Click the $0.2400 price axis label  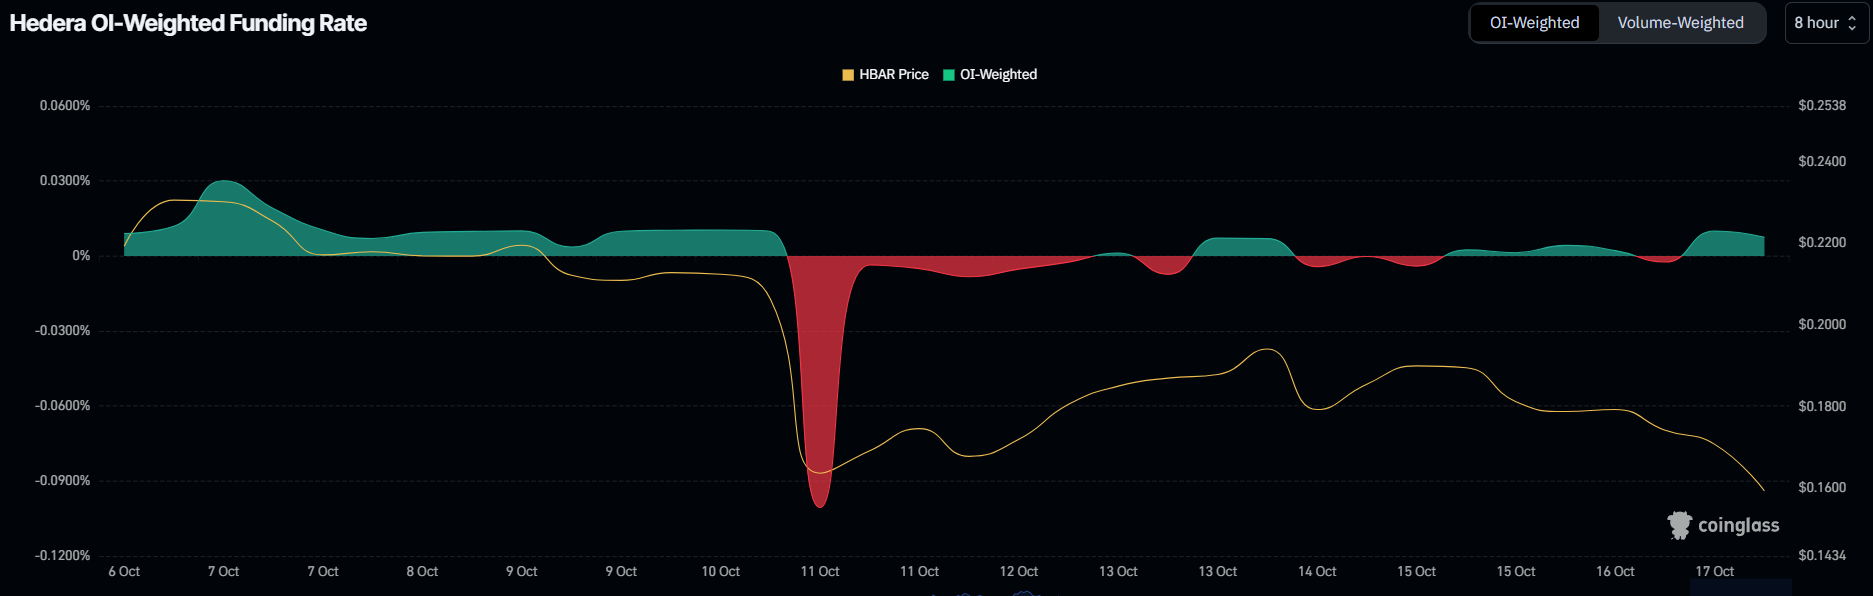pyautogui.click(x=1822, y=162)
